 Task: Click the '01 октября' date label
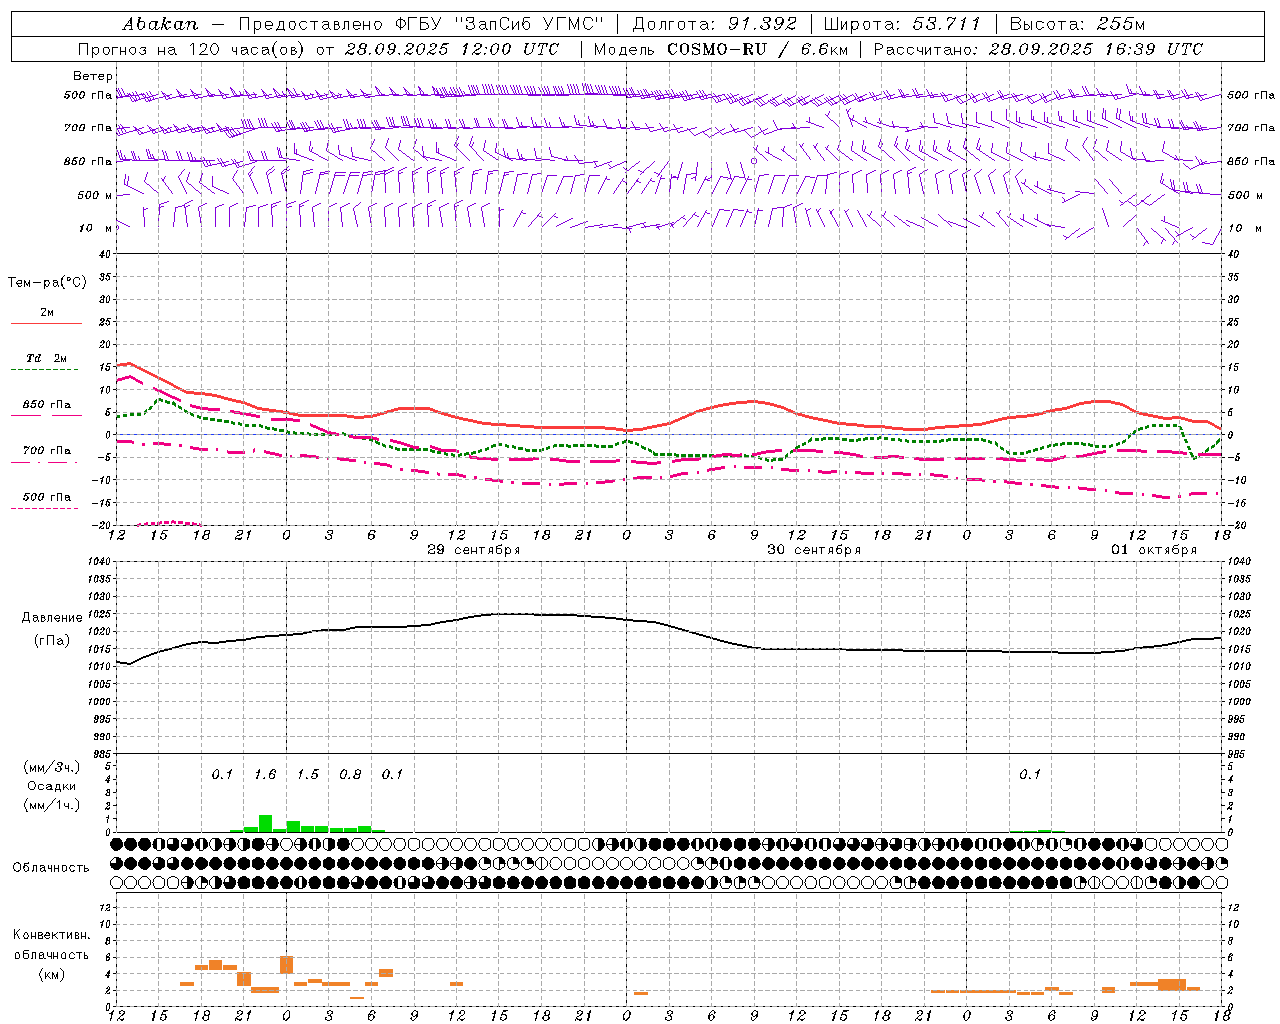pyautogui.click(x=1154, y=550)
